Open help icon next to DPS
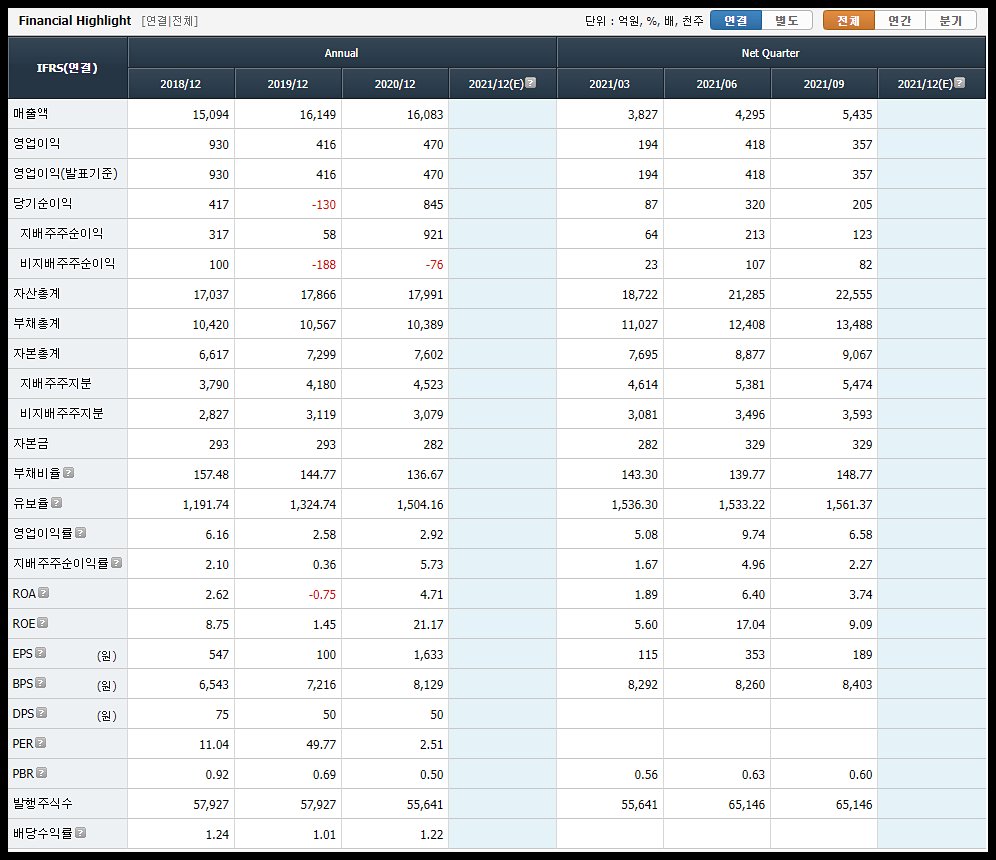The image size is (996, 860). (x=41, y=713)
